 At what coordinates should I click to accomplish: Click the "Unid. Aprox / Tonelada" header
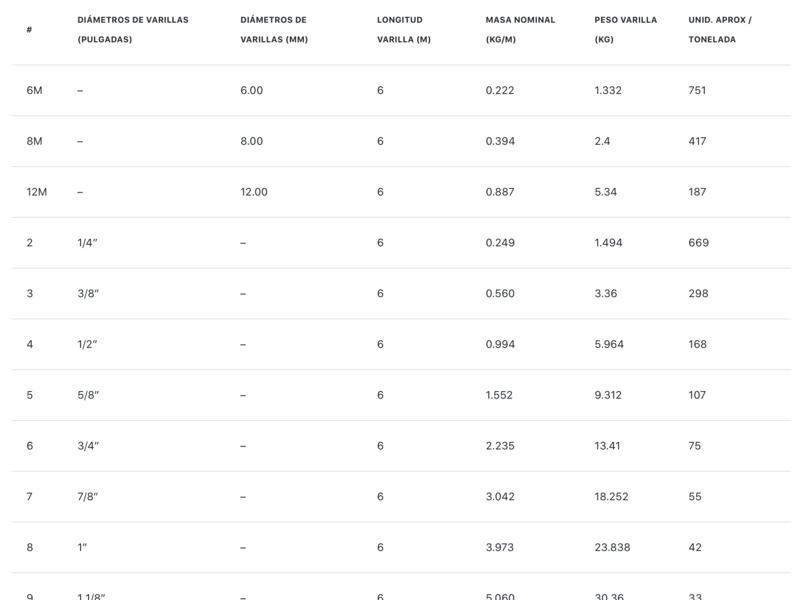pos(720,29)
